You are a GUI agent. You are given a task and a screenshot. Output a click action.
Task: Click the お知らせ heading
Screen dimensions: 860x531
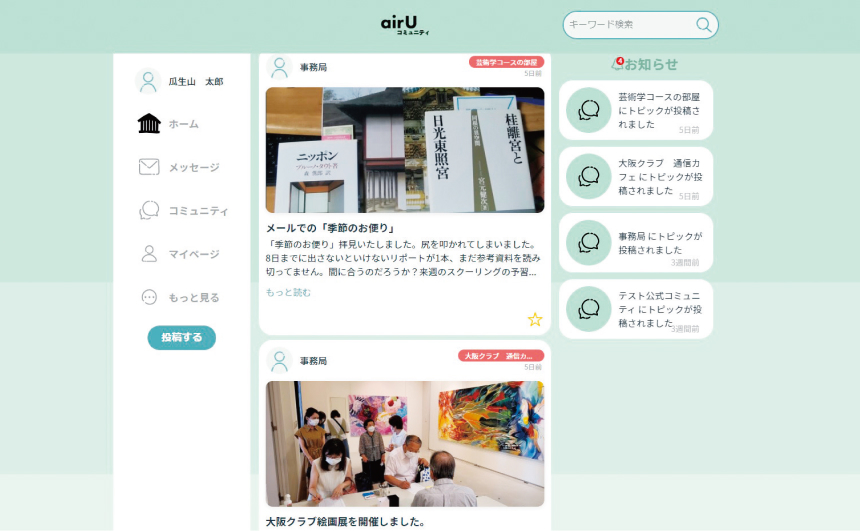651,64
